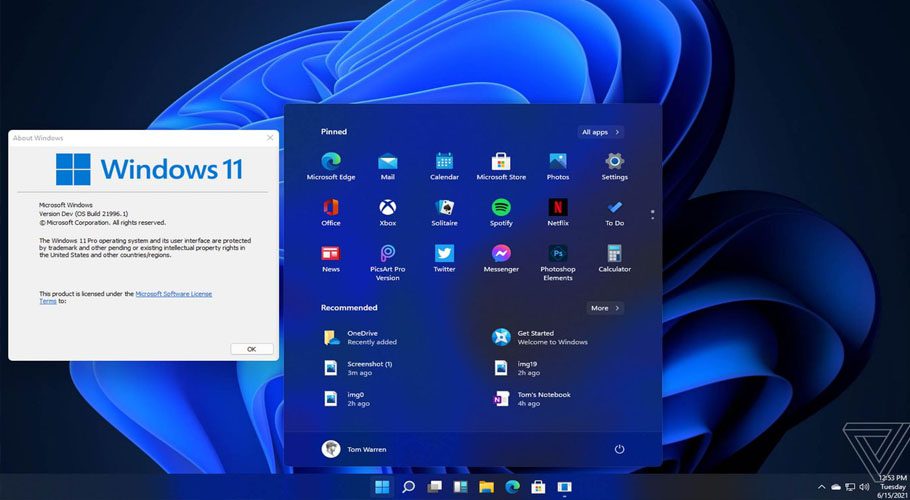The image size is (910, 500).
Task: Open the Get Started welcome item
Action: click(x=540, y=338)
